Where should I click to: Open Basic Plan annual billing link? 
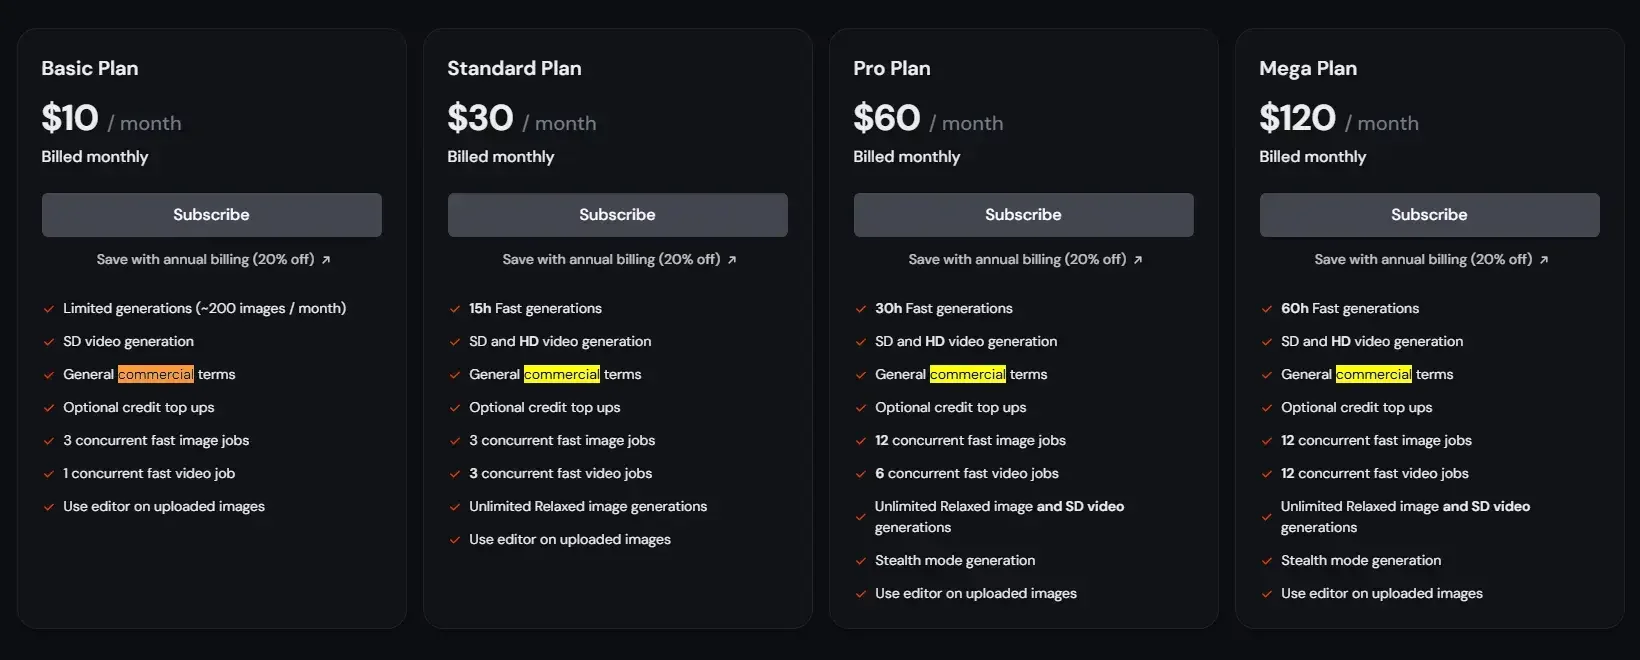click(205, 259)
